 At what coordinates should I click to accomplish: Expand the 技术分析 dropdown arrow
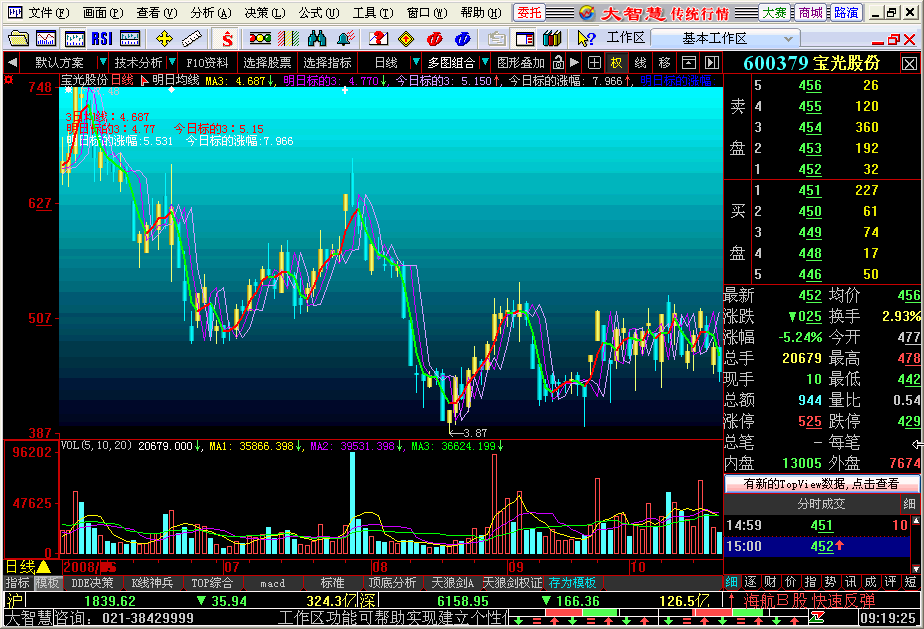[172, 62]
